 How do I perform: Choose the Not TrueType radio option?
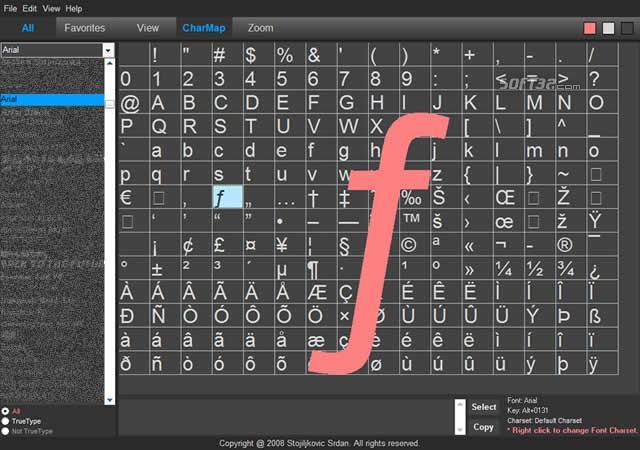tap(4, 431)
